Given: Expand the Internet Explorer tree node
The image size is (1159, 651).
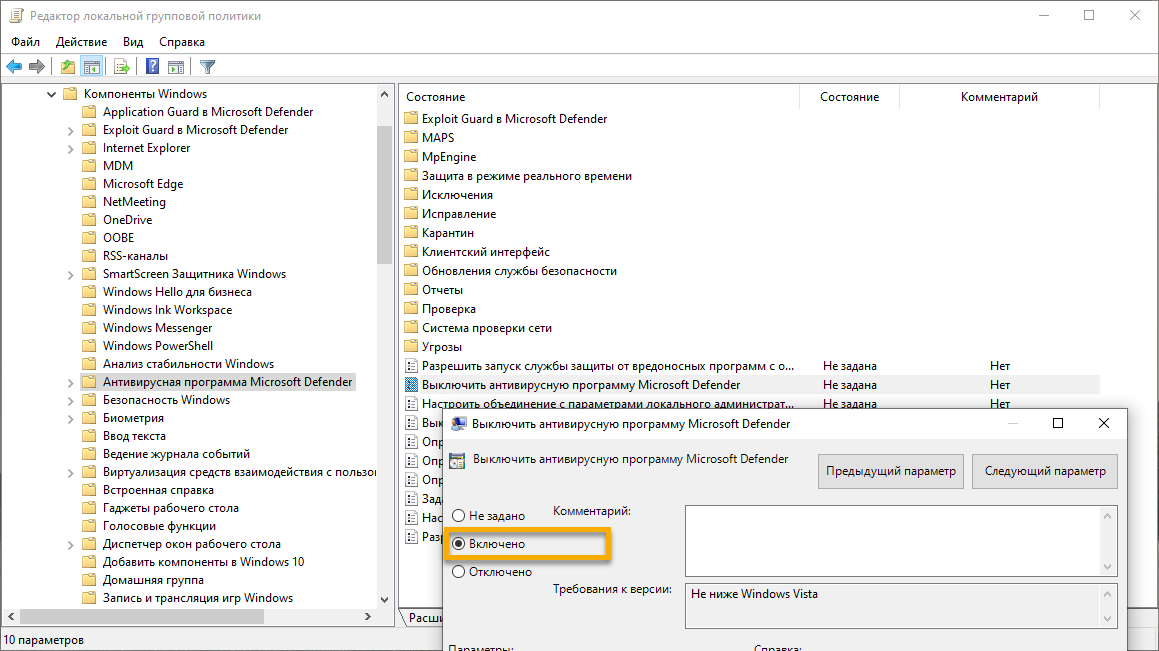Looking at the screenshot, I should point(69,147).
